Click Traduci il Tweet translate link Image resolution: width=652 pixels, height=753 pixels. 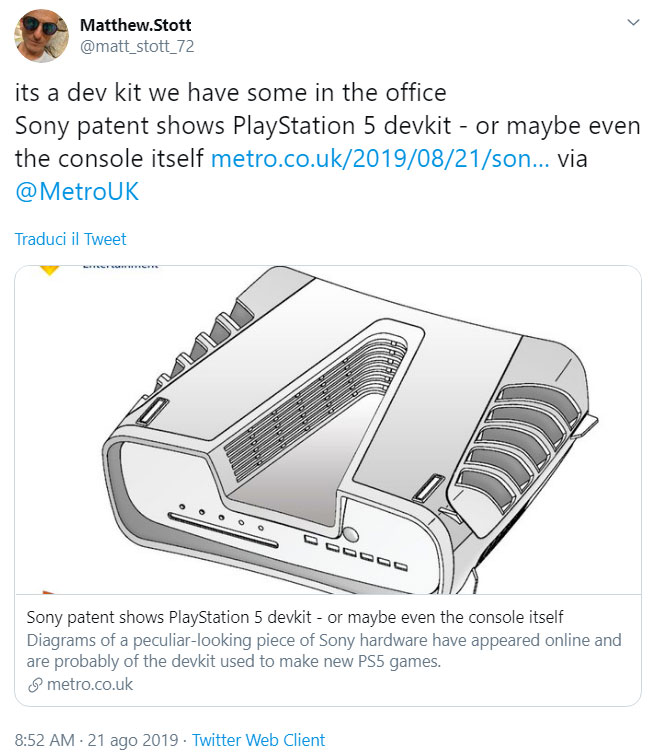71,239
